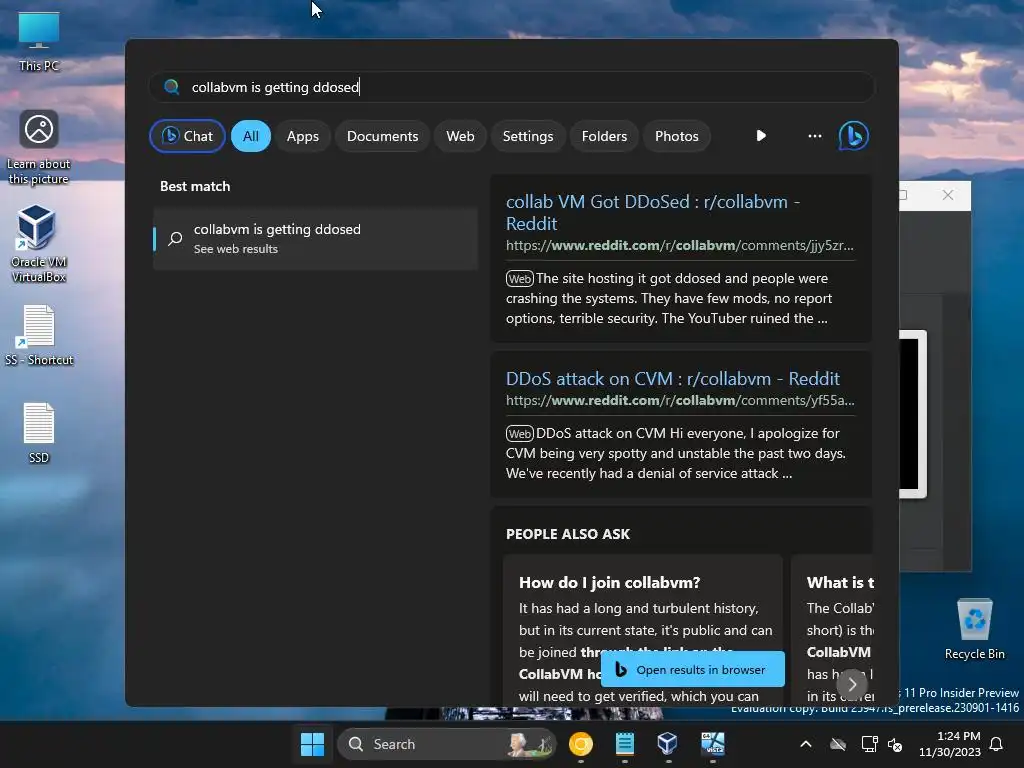
Task: Select the Chat filter pill
Action: [187, 136]
